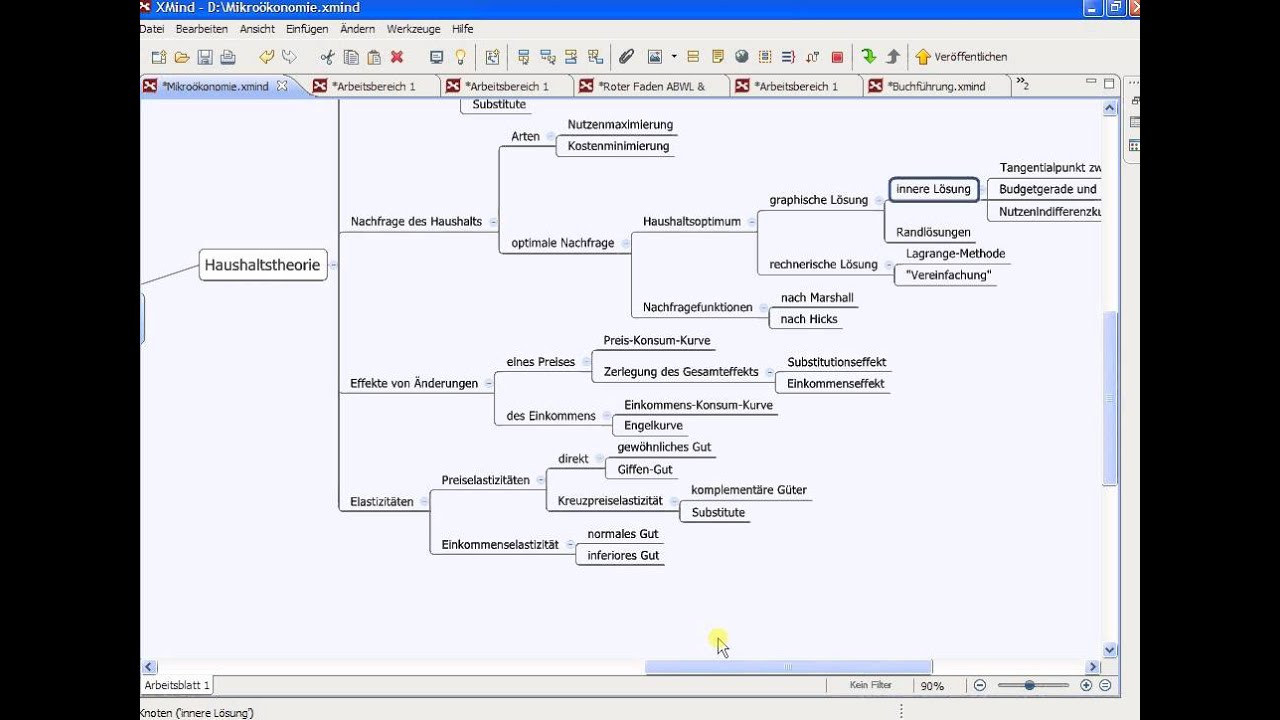
Task: Add hyperlink with the globe icon
Action: point(742,57)
